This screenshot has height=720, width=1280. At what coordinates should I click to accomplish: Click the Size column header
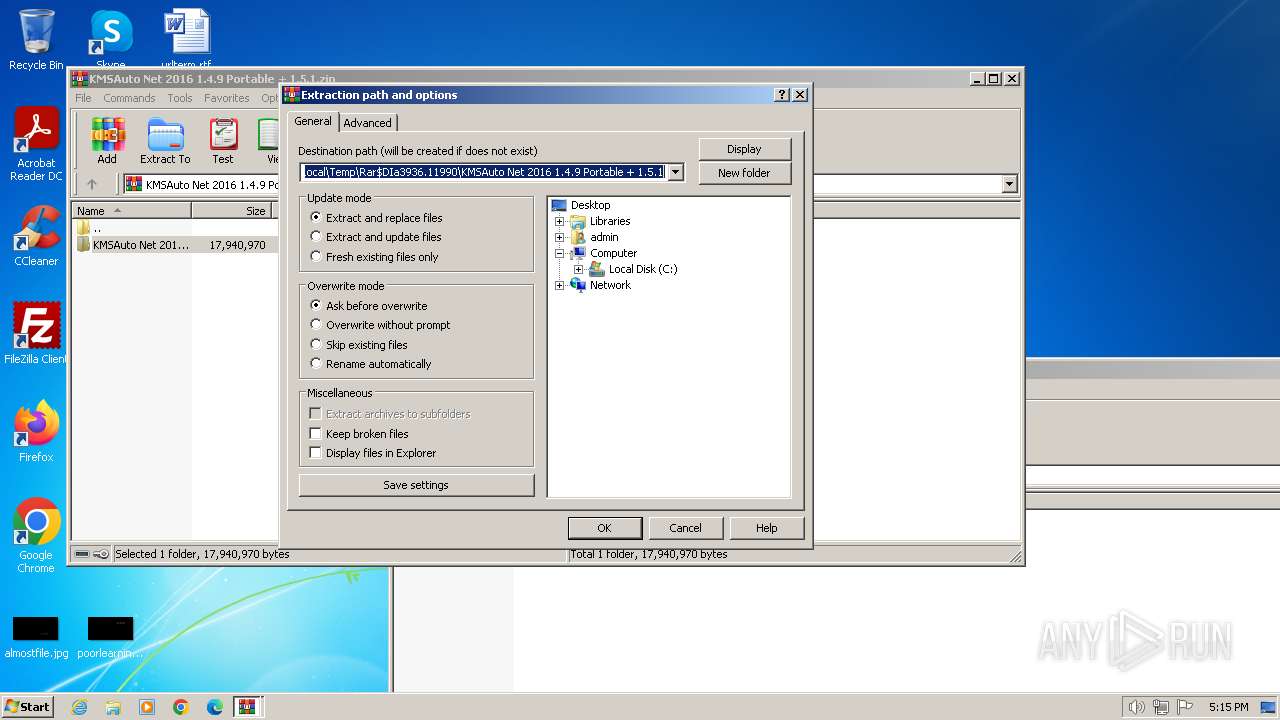click(x=235, y=211)
